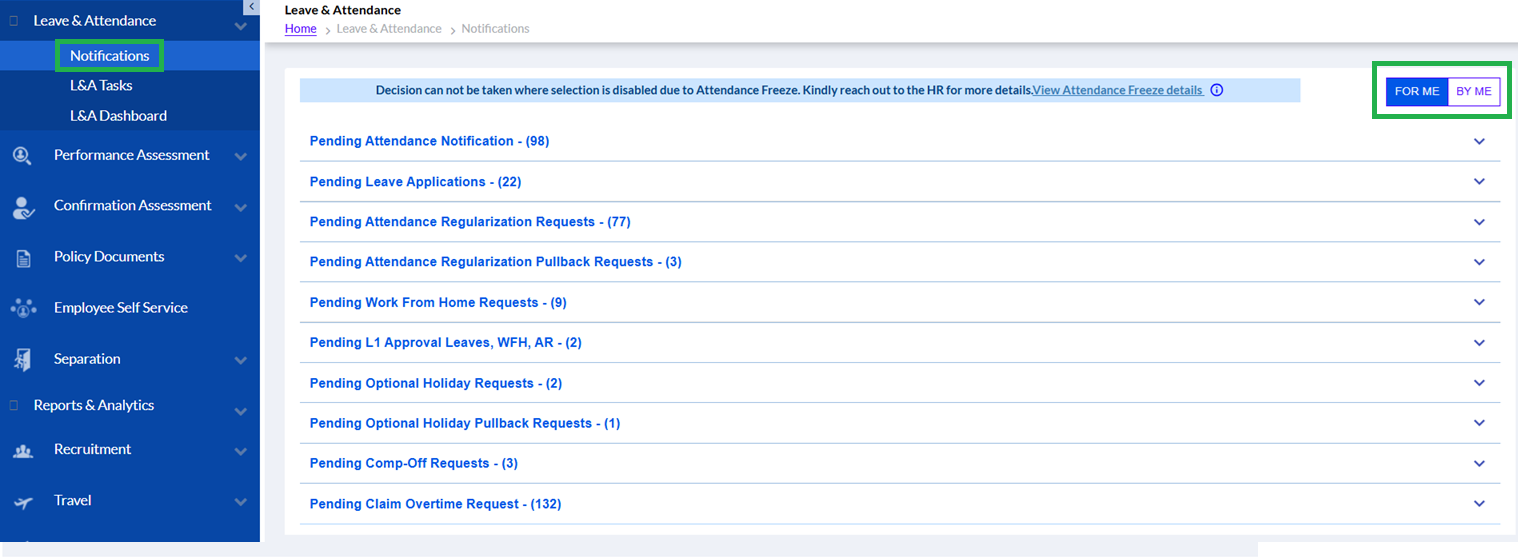The width and height of the screenshot is (1518, 559).
Task: Click the Employee Self Service icon
Action: click(x=22, y=309)
